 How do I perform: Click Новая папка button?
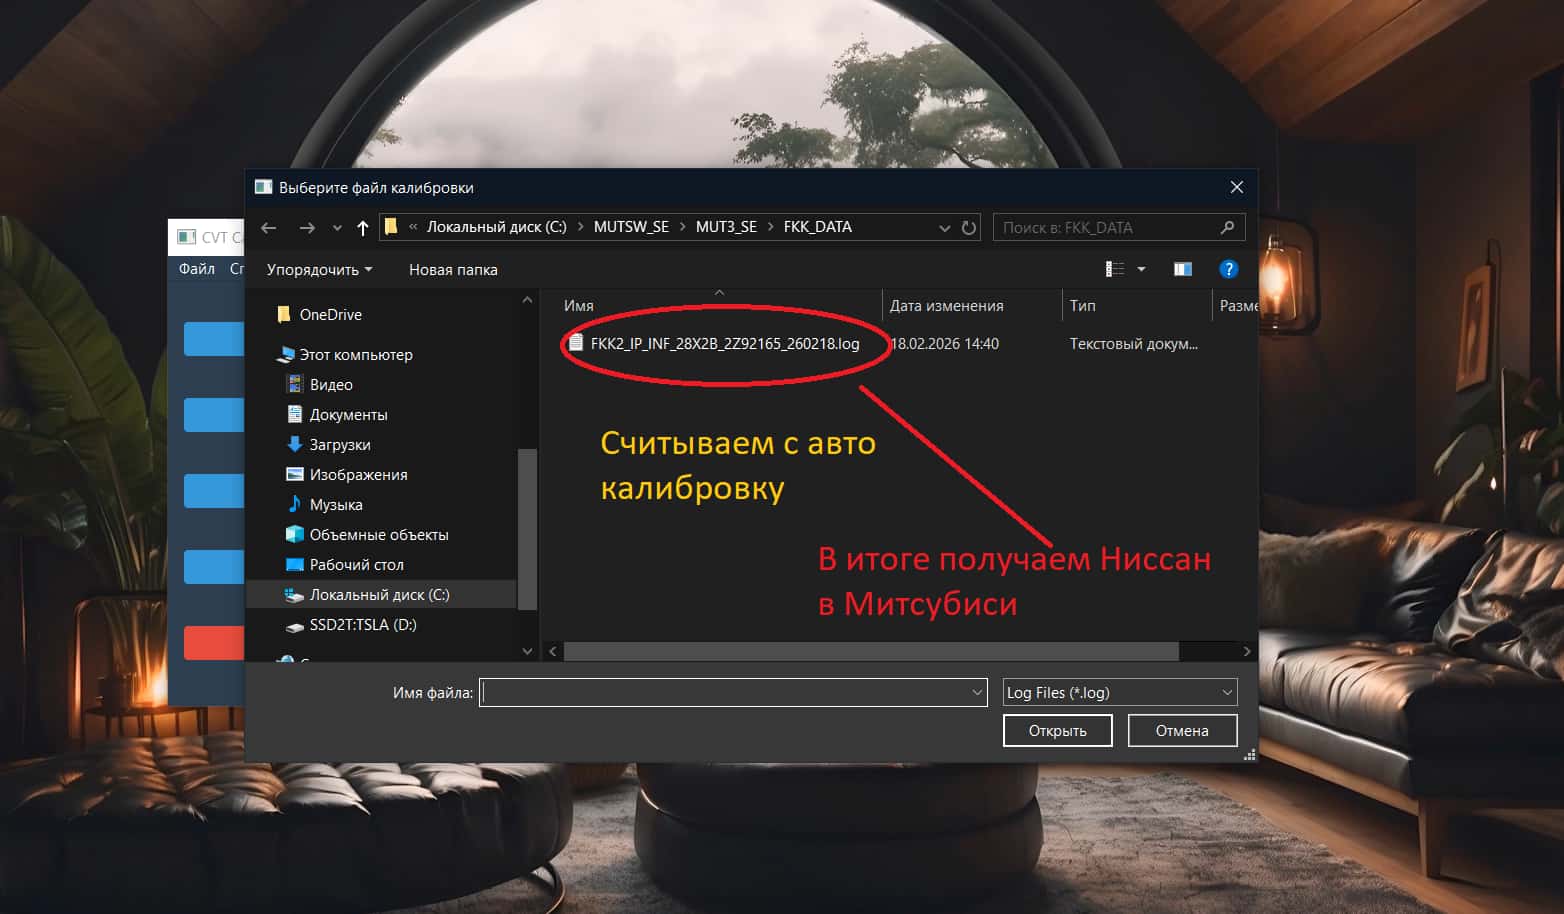[x=453, y=270]
